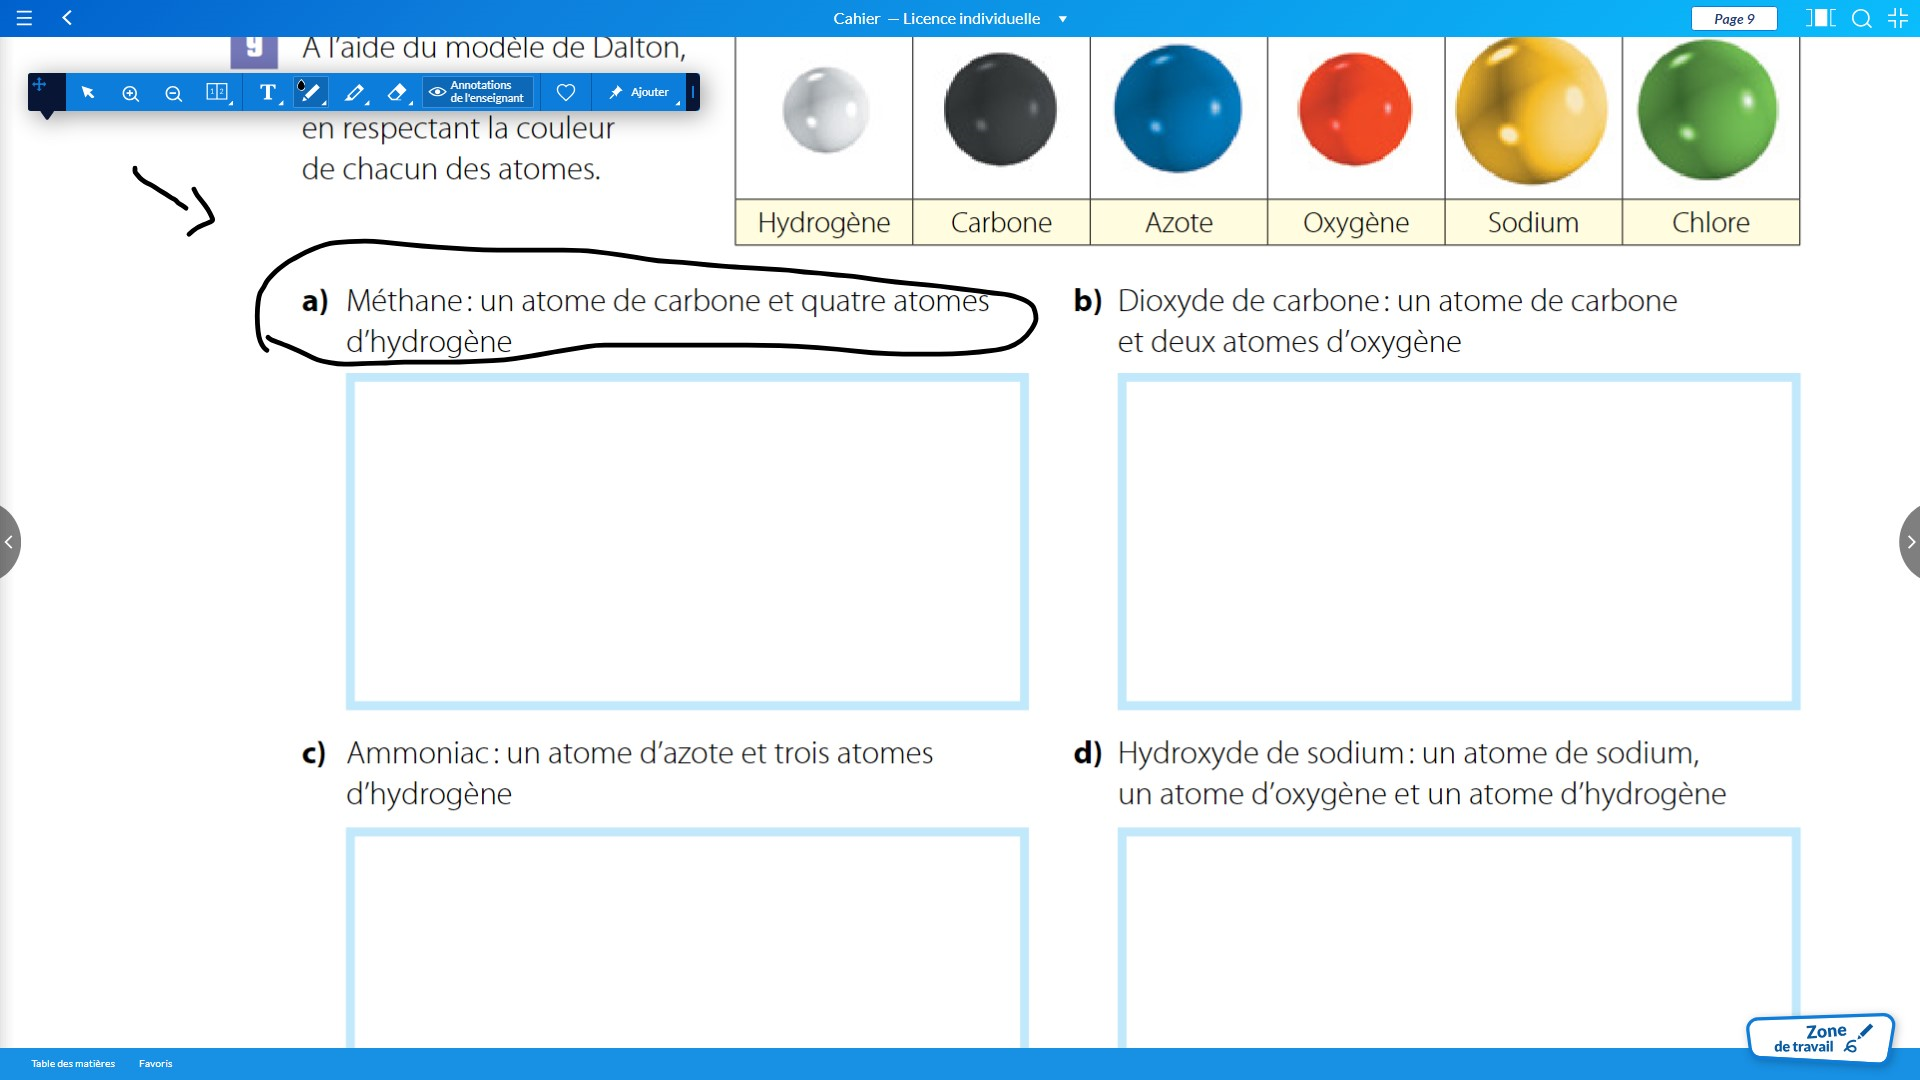Click the zoom out magnifier icon
Image resolution: width=1920 pixels, height=1080 pixels.
click(173, 93)
